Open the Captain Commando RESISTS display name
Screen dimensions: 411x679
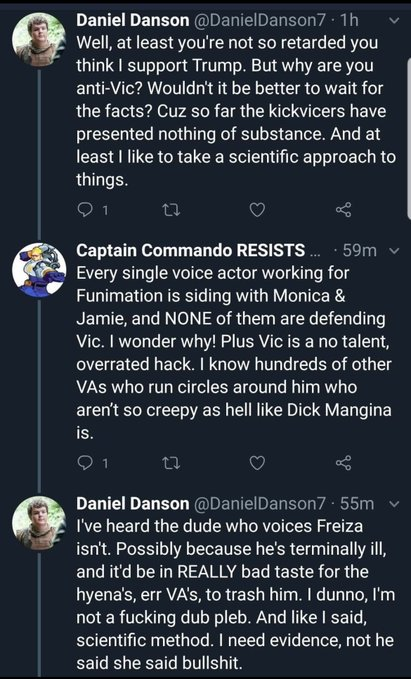pos(191,250)
